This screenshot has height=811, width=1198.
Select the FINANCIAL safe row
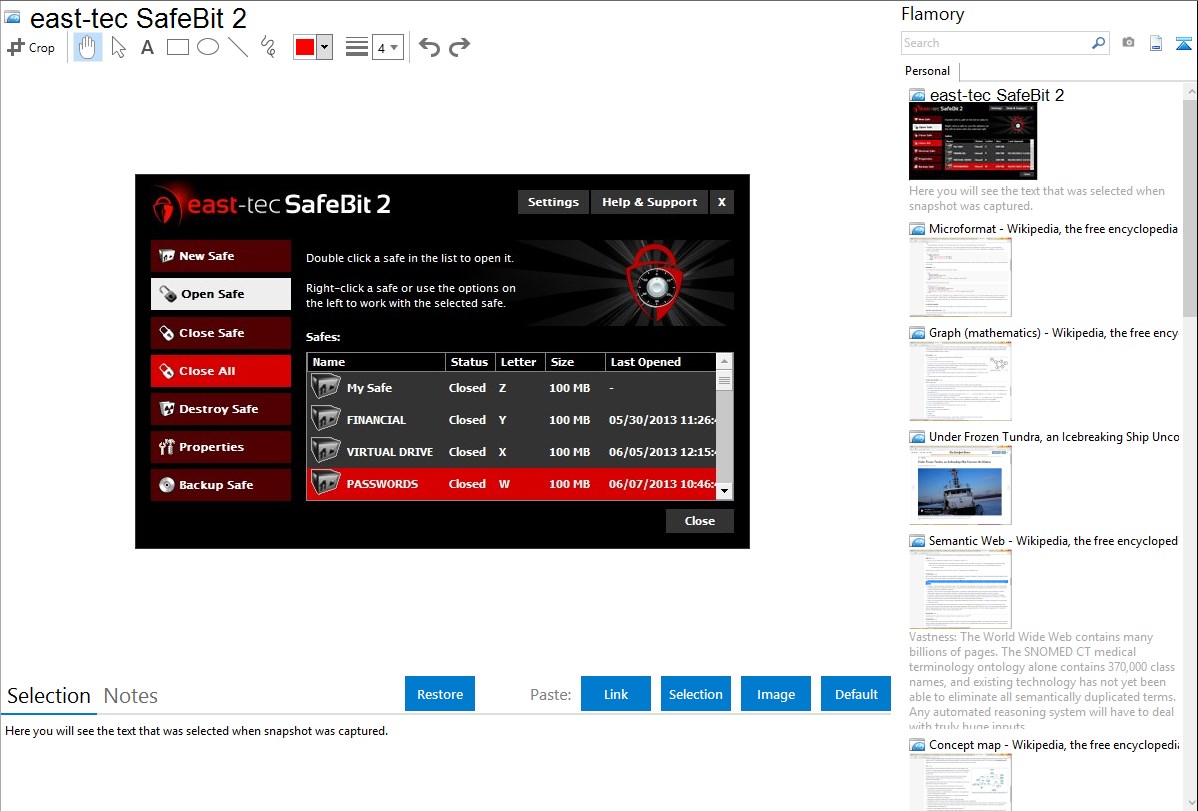click(x=512, y=420)
